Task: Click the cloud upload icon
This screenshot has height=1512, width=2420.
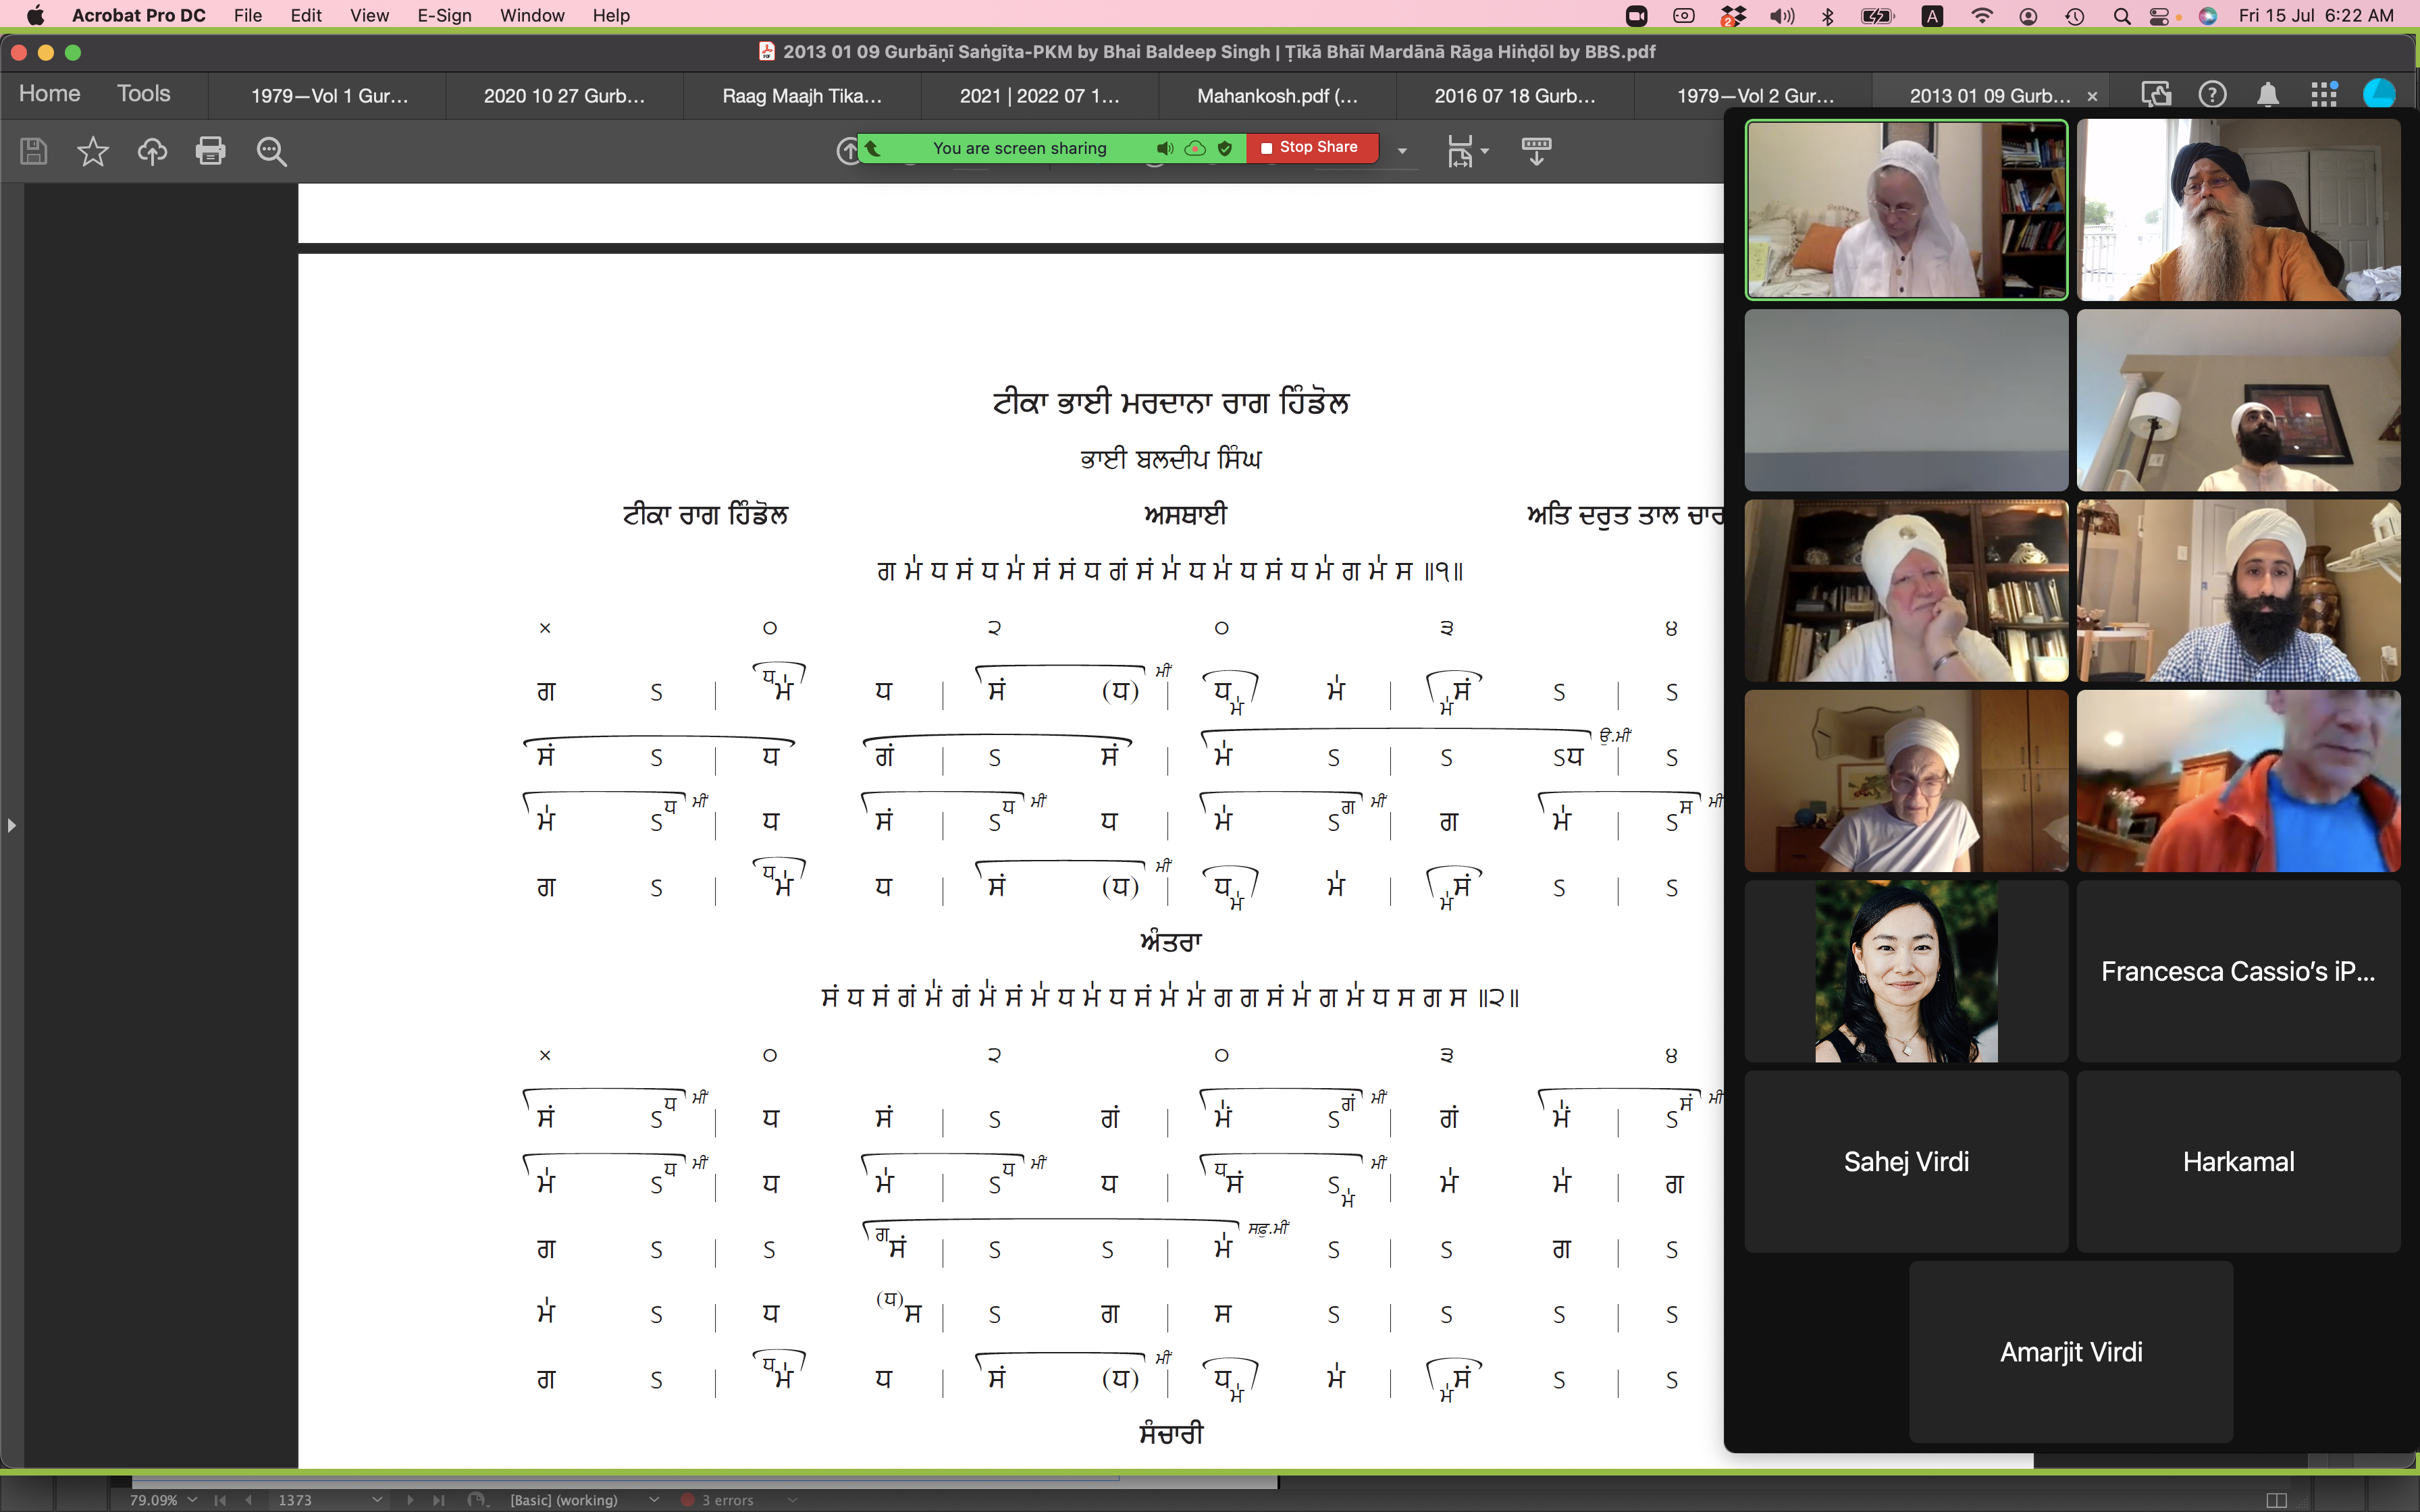Action: pyautogui.click(x=152, y=151)
